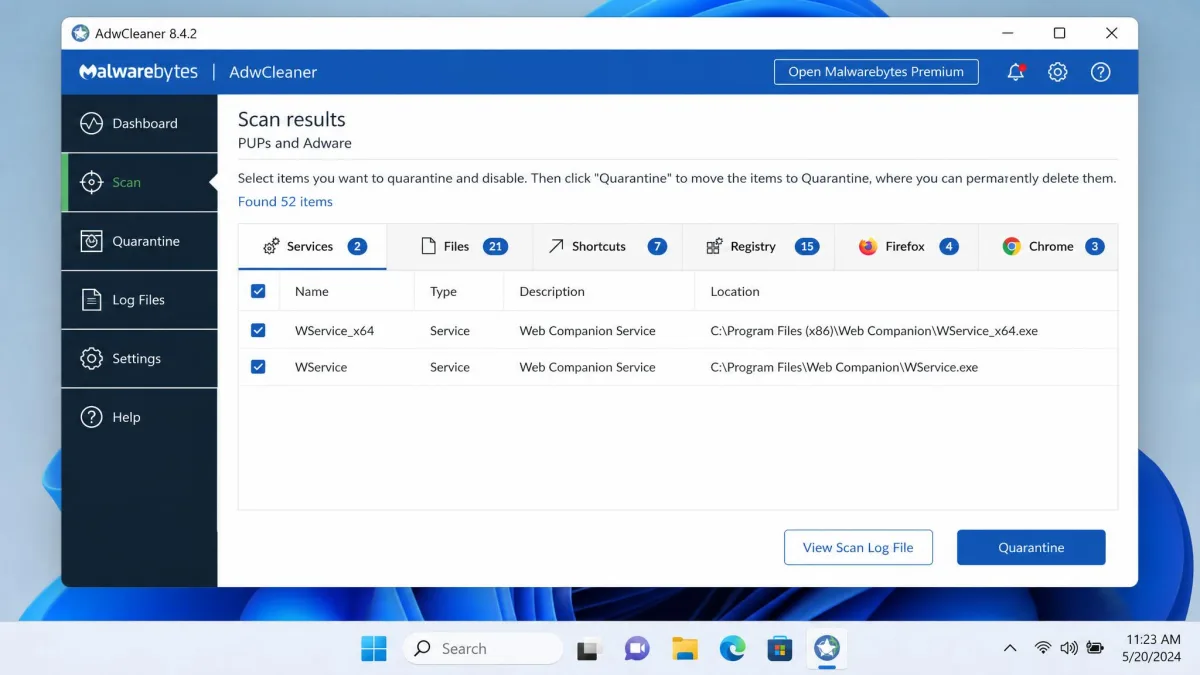Image resolution: width=1200 pixels, height=675 pixels.
Task: Uncheck the WService row checkbox
Action: click(258, 367)
